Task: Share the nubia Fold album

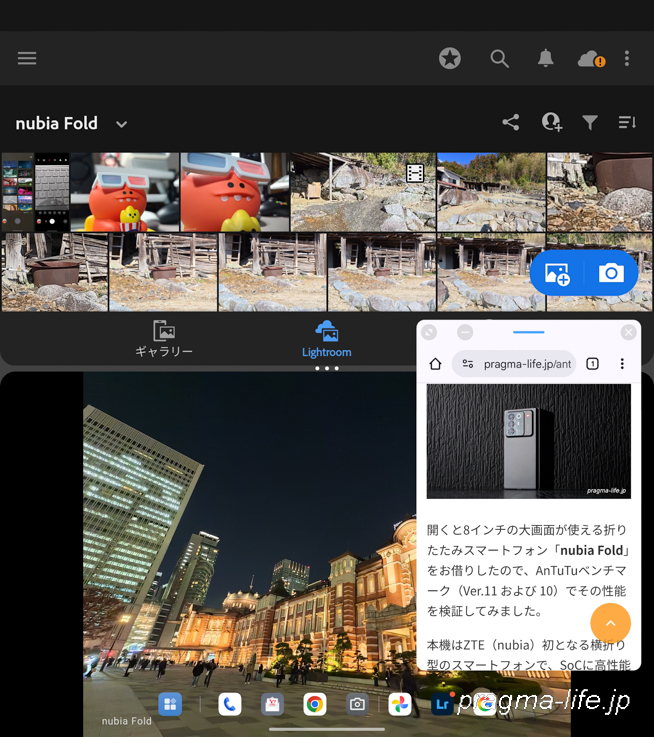Action: [x=511, y=122]
